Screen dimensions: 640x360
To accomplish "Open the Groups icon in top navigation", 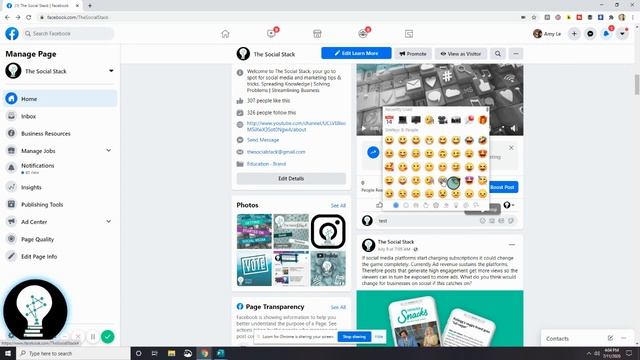I will coord(363,33).
